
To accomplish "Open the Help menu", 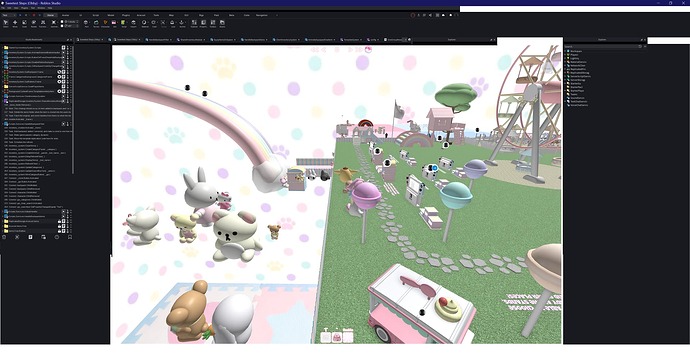I will (x=50, y=8).
